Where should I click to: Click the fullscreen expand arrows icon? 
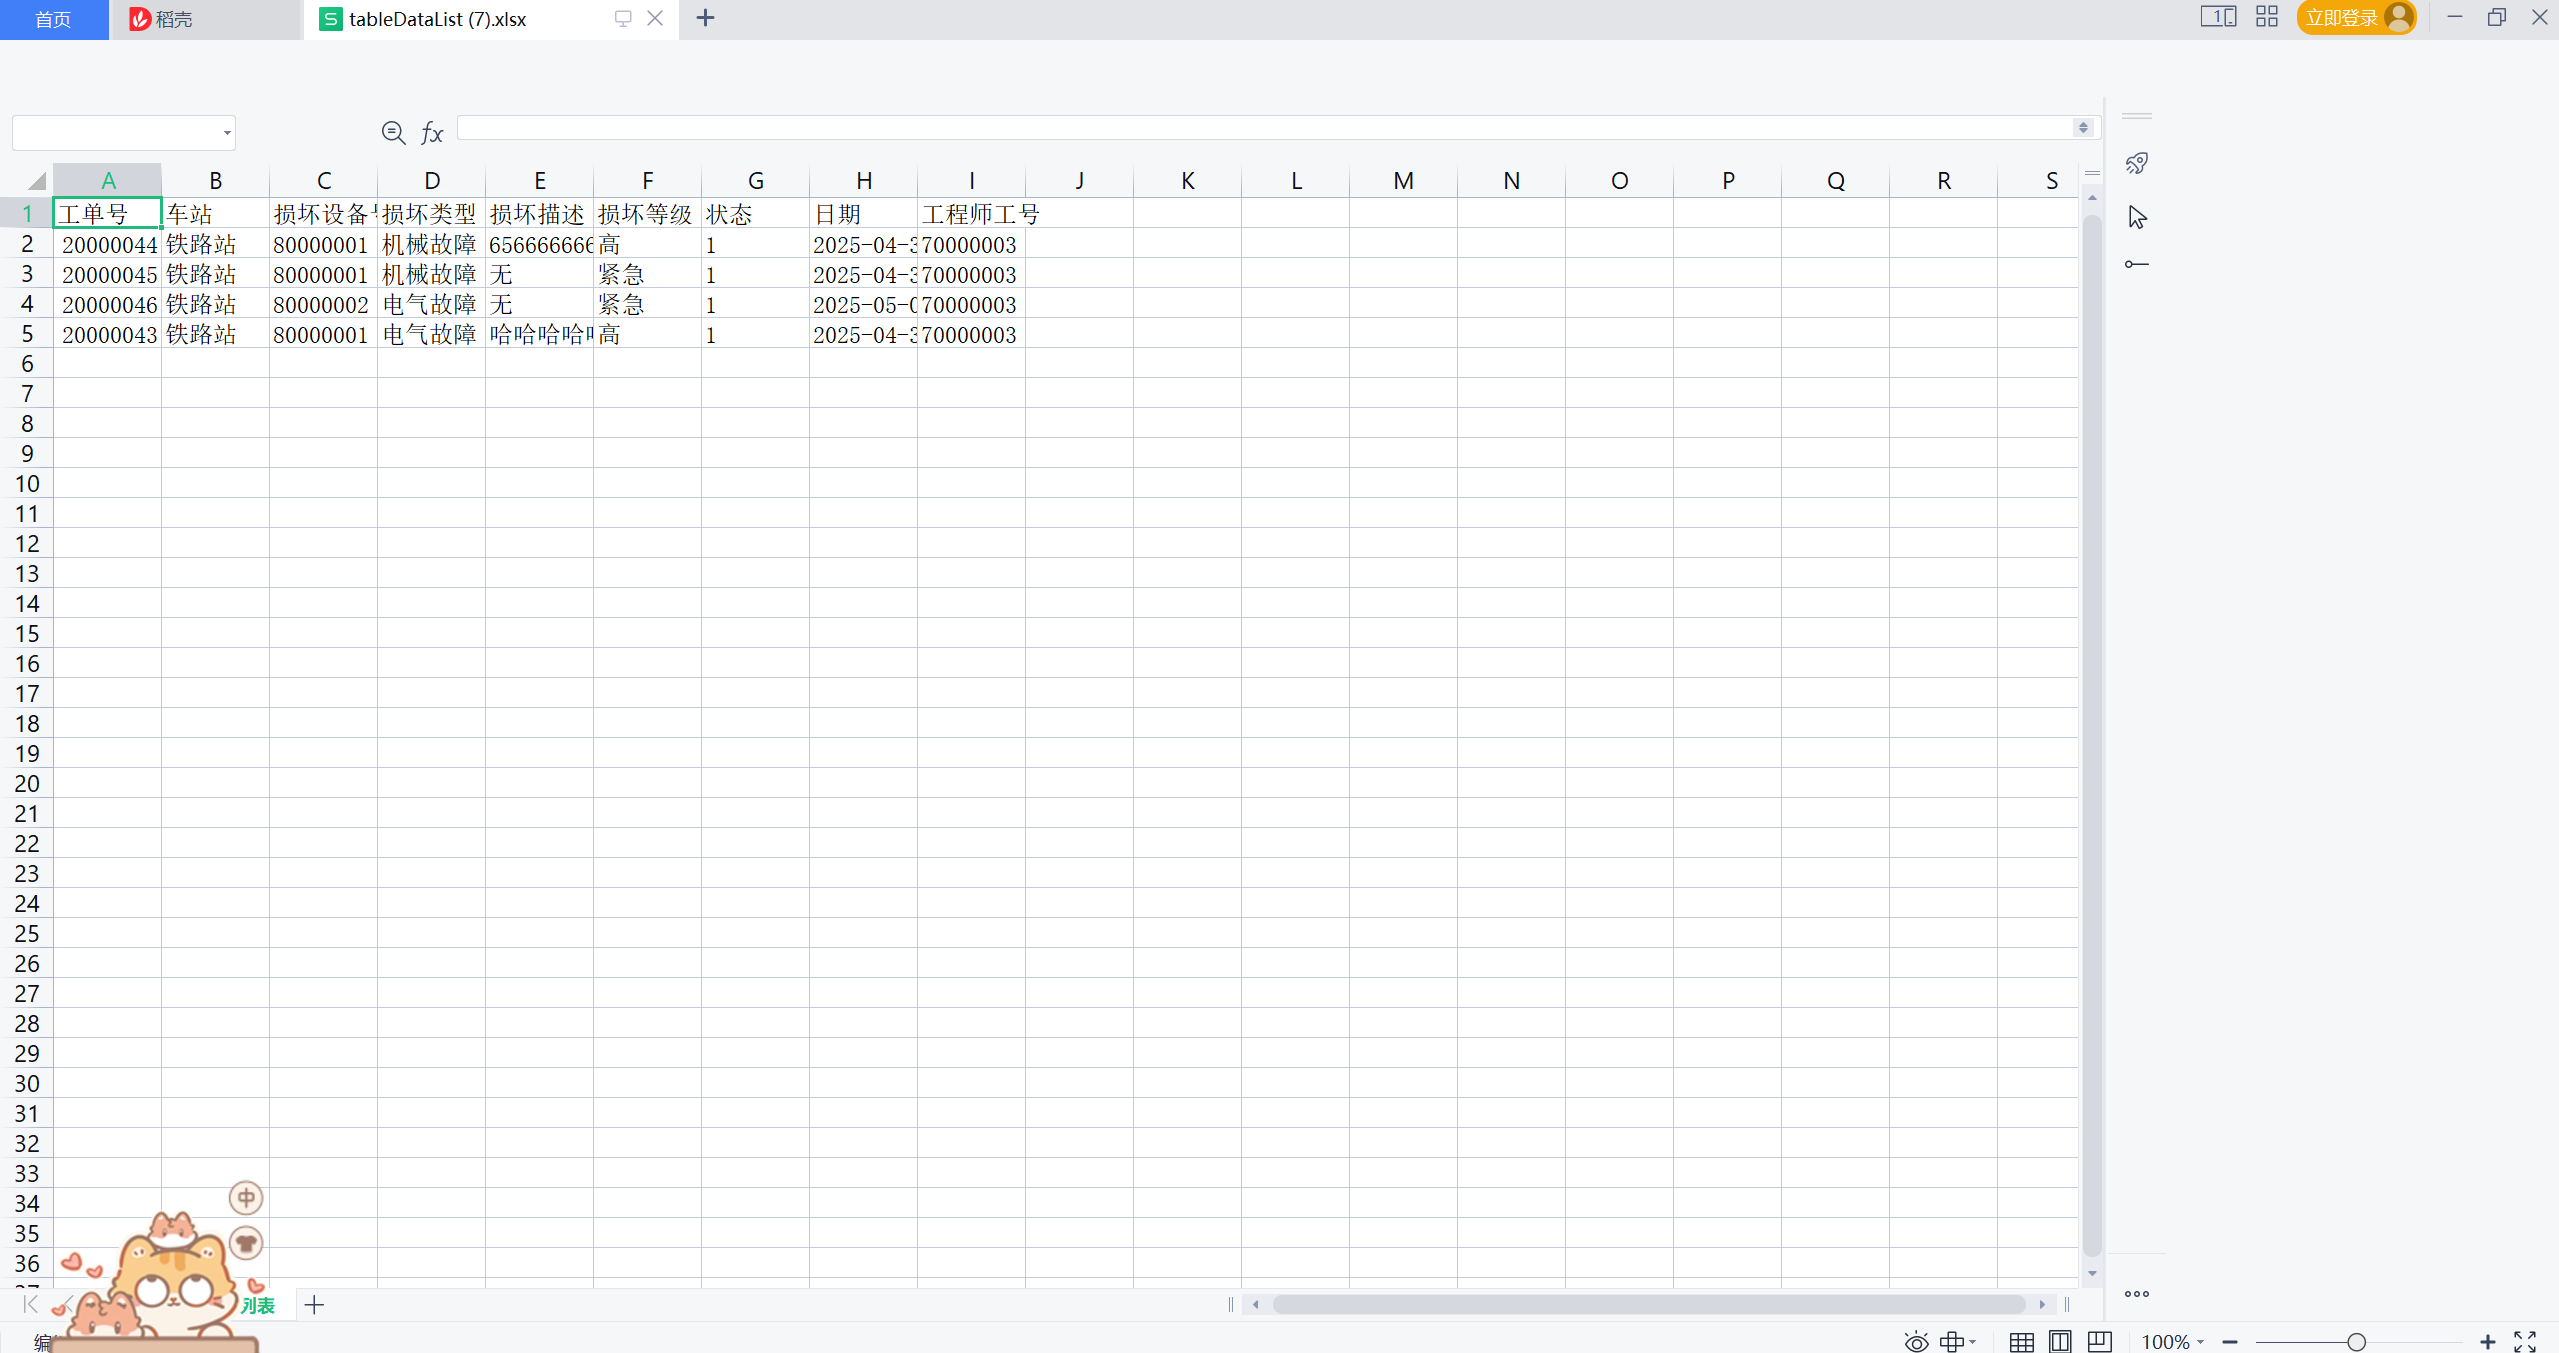2526,1341
